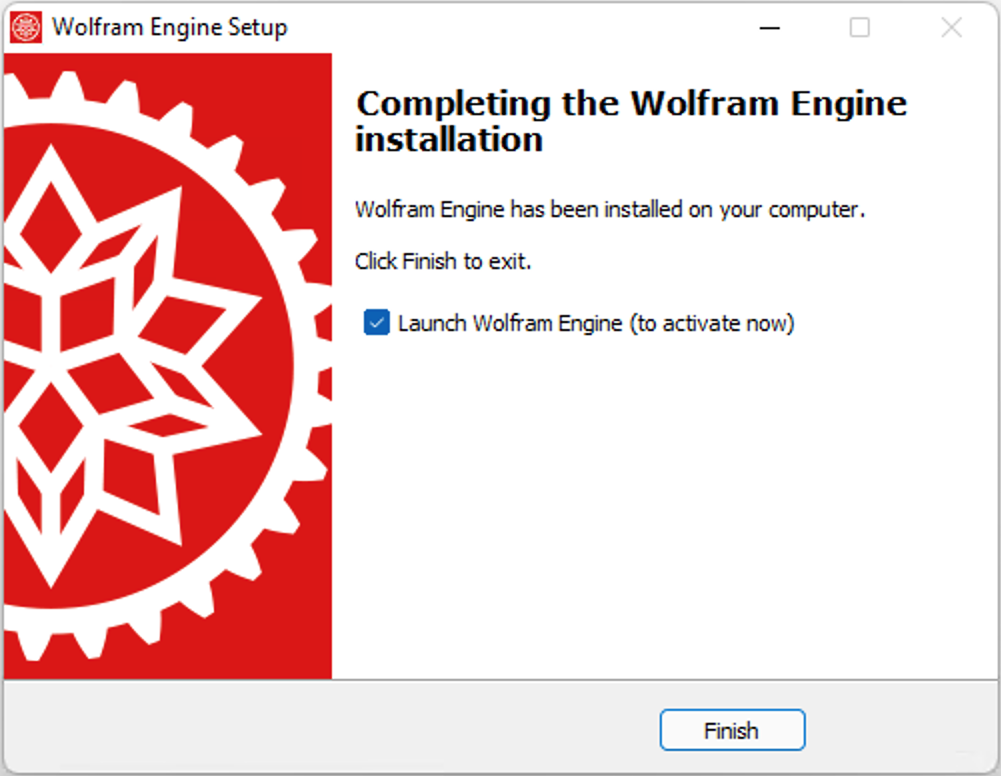Image resolution: width=1001 pixels, height=776 pixels.
Task: Click the disabled maximize window button
Action: (x=859, y=28)
